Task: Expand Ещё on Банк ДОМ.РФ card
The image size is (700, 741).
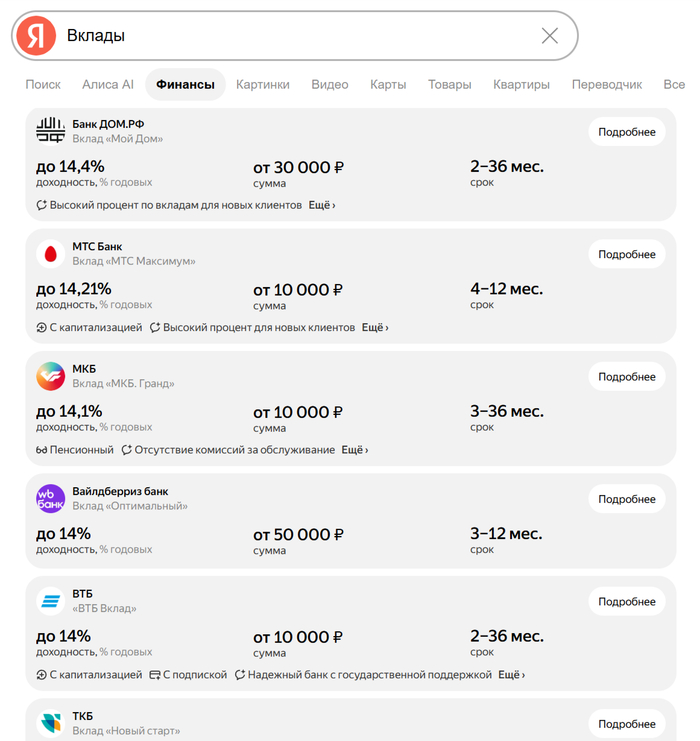Action: tap(322, 205)
